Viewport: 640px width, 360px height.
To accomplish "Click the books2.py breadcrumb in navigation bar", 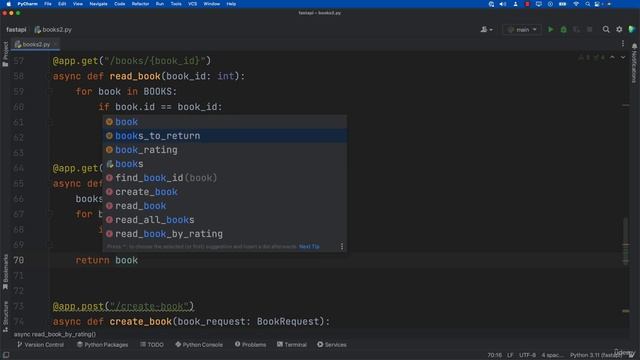I will tap(53, 29).
